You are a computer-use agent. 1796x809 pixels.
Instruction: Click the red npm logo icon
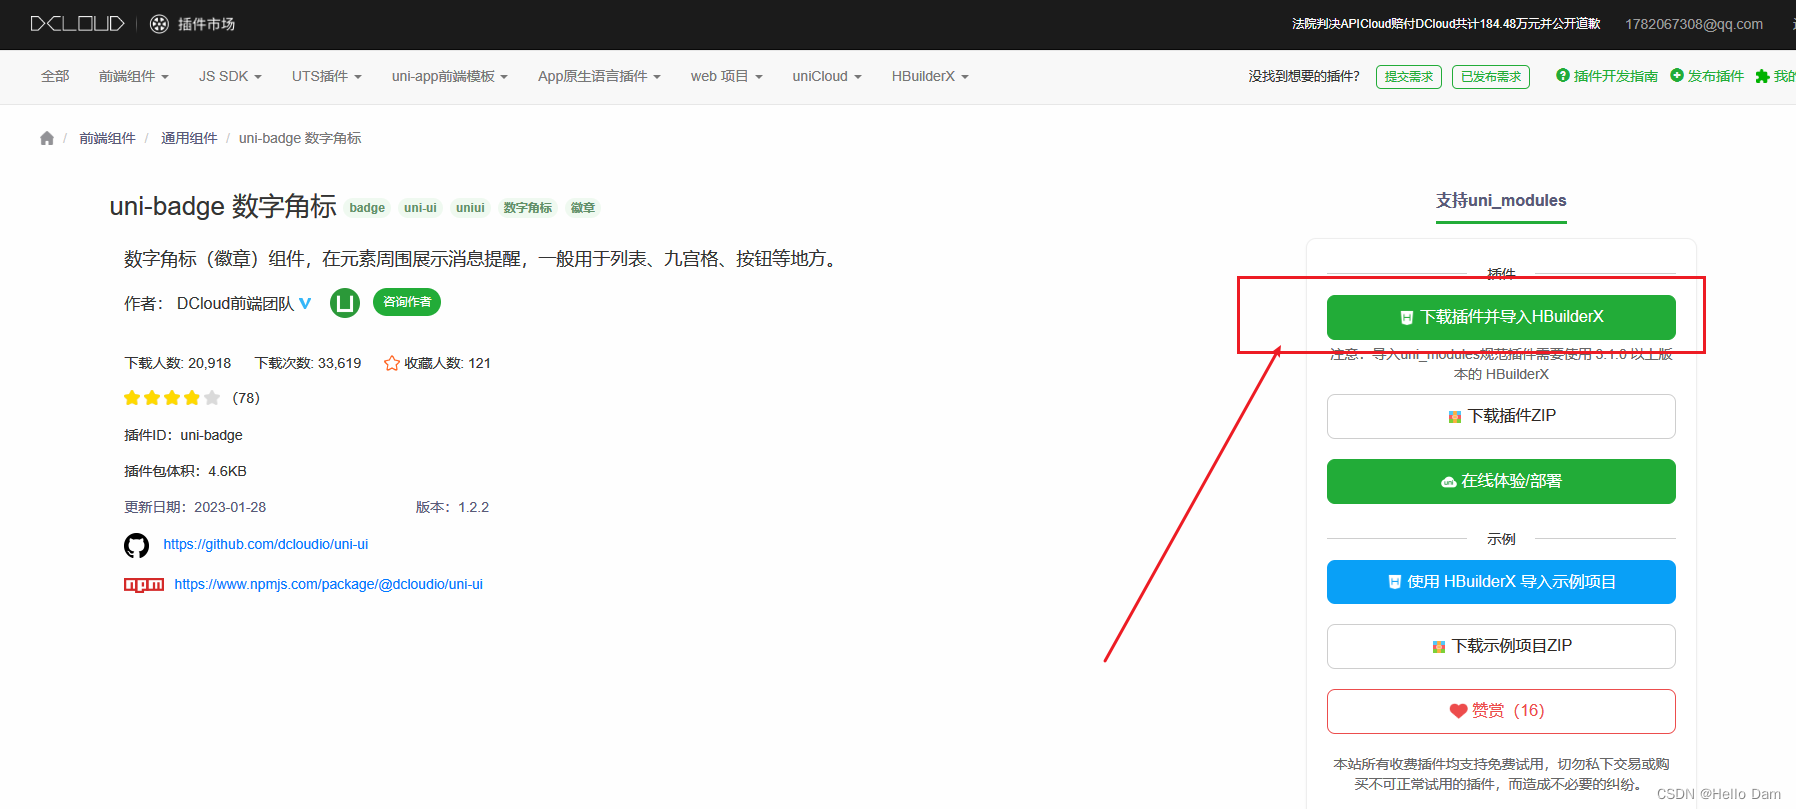pos(144,585)
